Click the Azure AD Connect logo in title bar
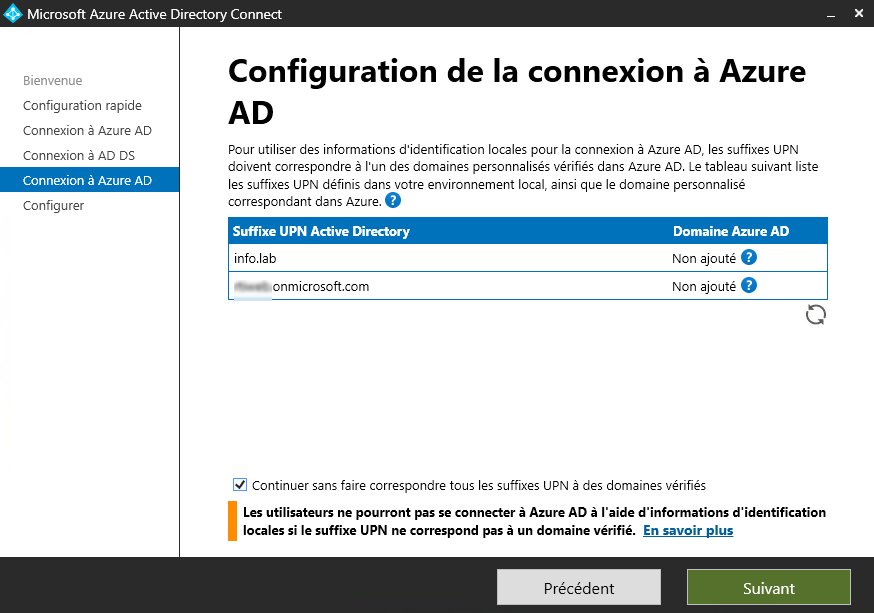 [x=12, y=13]
